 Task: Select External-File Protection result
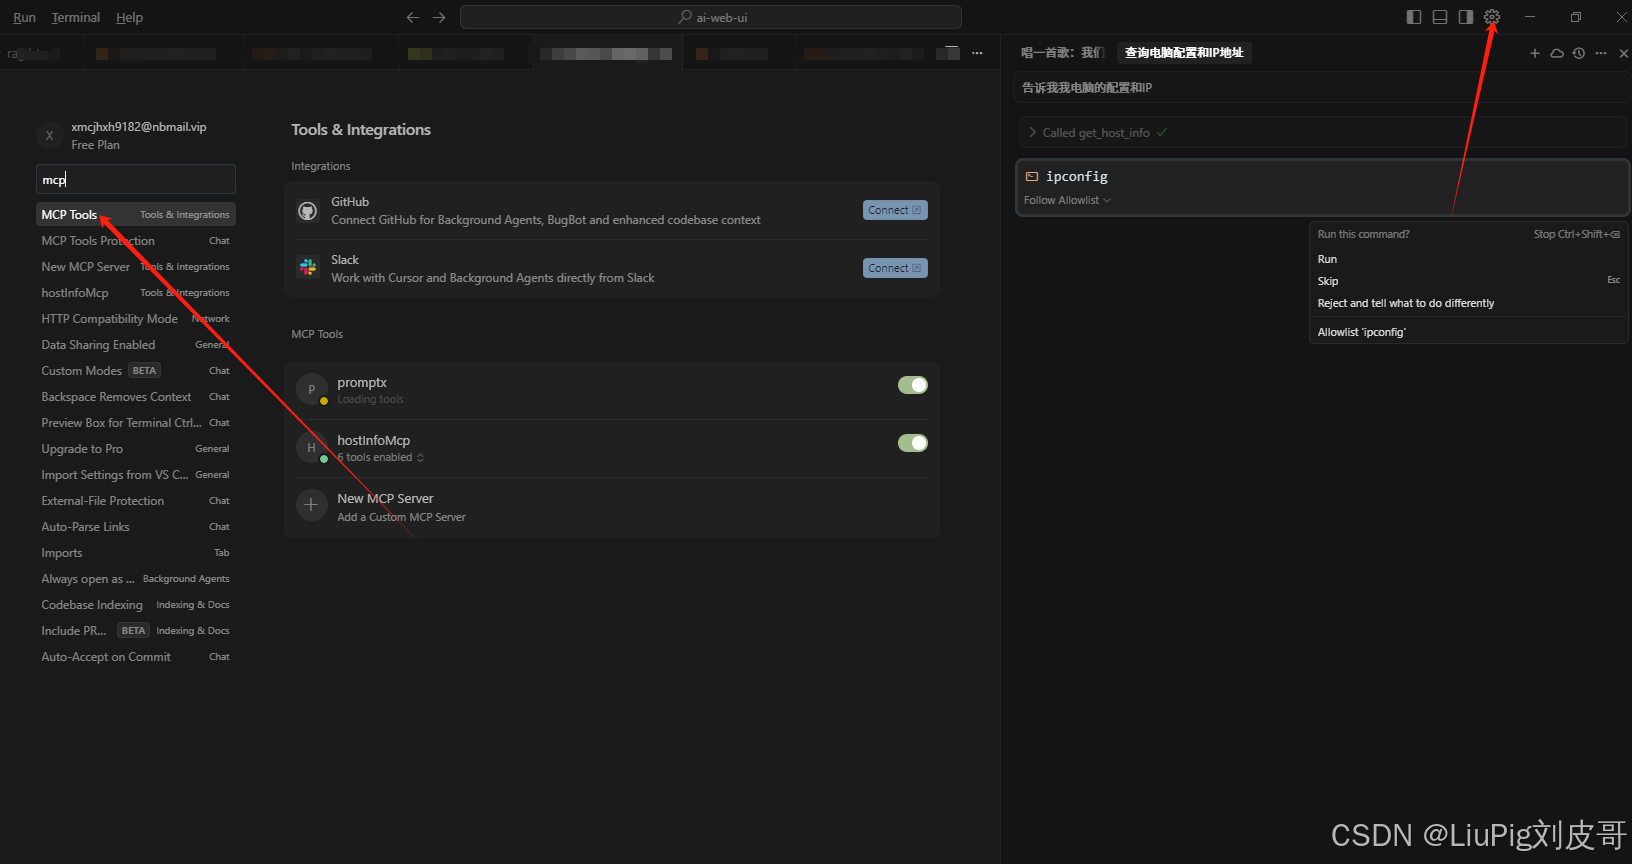pyautogui.click(x=136, y=501)
